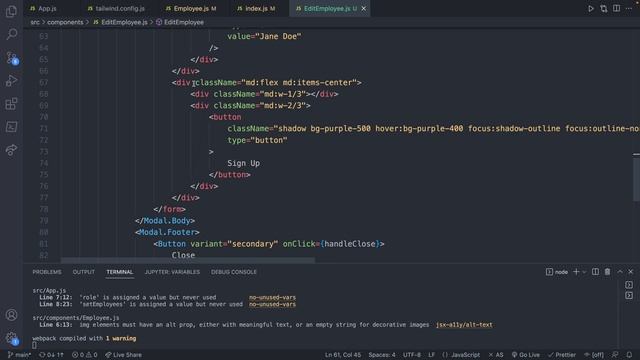Expand the EditEmployee.js breadcrumb
This screenshot has width=640, height=360.
pyautogui.click(x=120, y=22)
